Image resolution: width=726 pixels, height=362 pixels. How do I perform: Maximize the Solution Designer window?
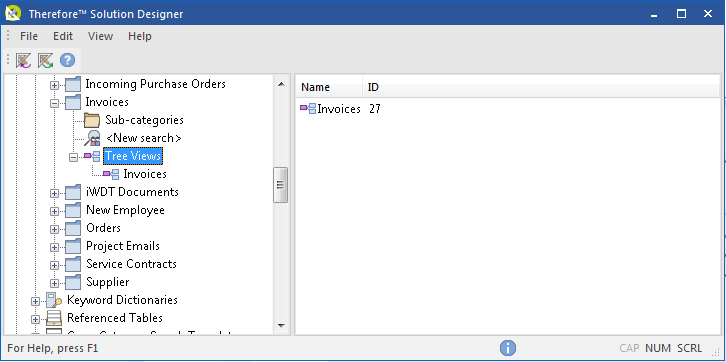[x=681, y=14]
